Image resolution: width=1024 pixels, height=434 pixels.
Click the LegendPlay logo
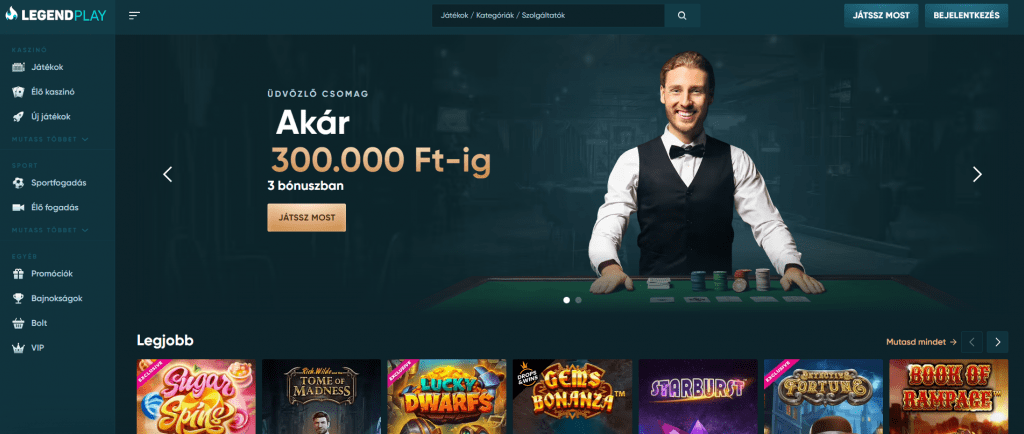click(x=56, y=15)
